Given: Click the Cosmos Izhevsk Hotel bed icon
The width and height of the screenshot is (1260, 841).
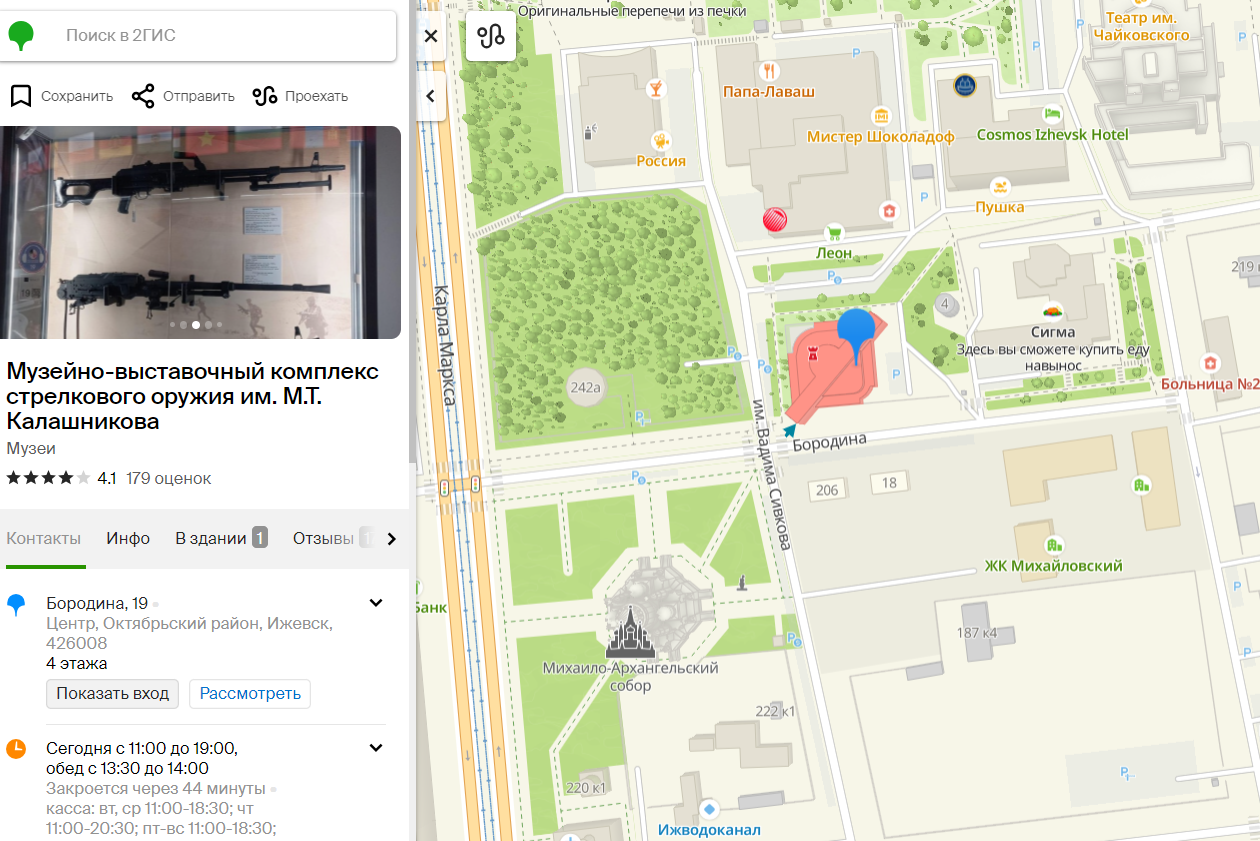Looking at the screenshot, I should click(1051, 114).
